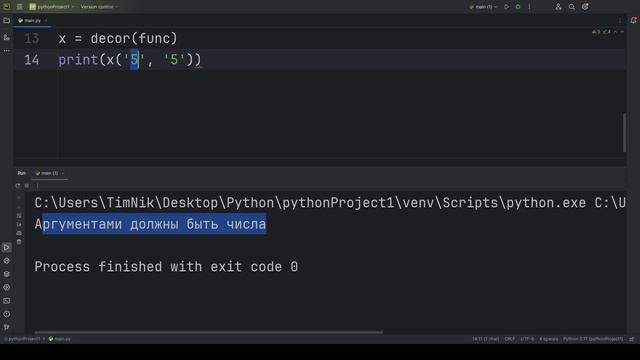Viewport: 640px width, 360px height.
Task: Open the Version control dropdown
Action: tap(99, 7)
